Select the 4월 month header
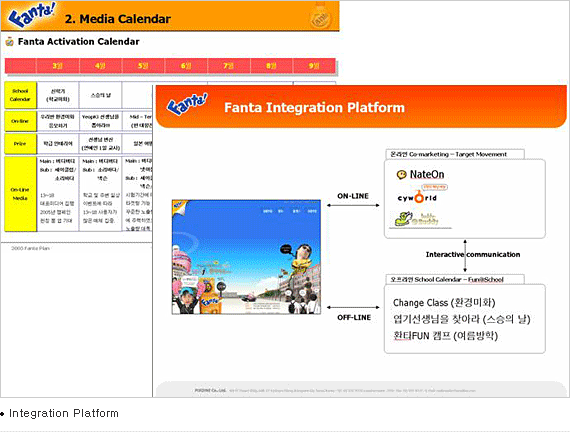 coord(100,66)
